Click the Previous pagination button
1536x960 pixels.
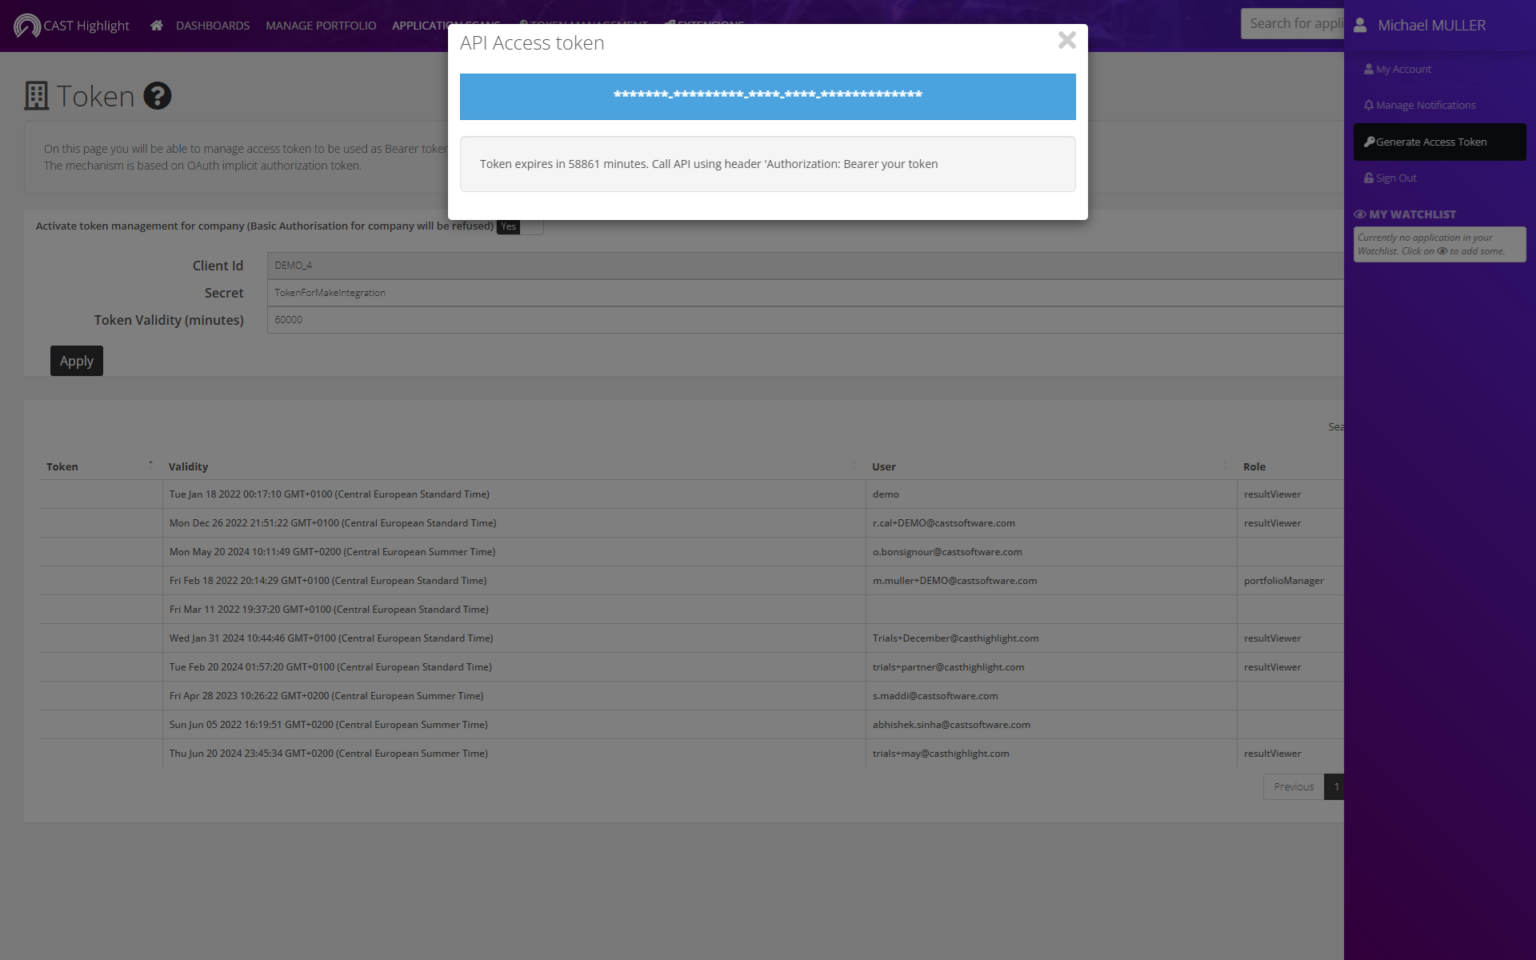[1292, 786]
